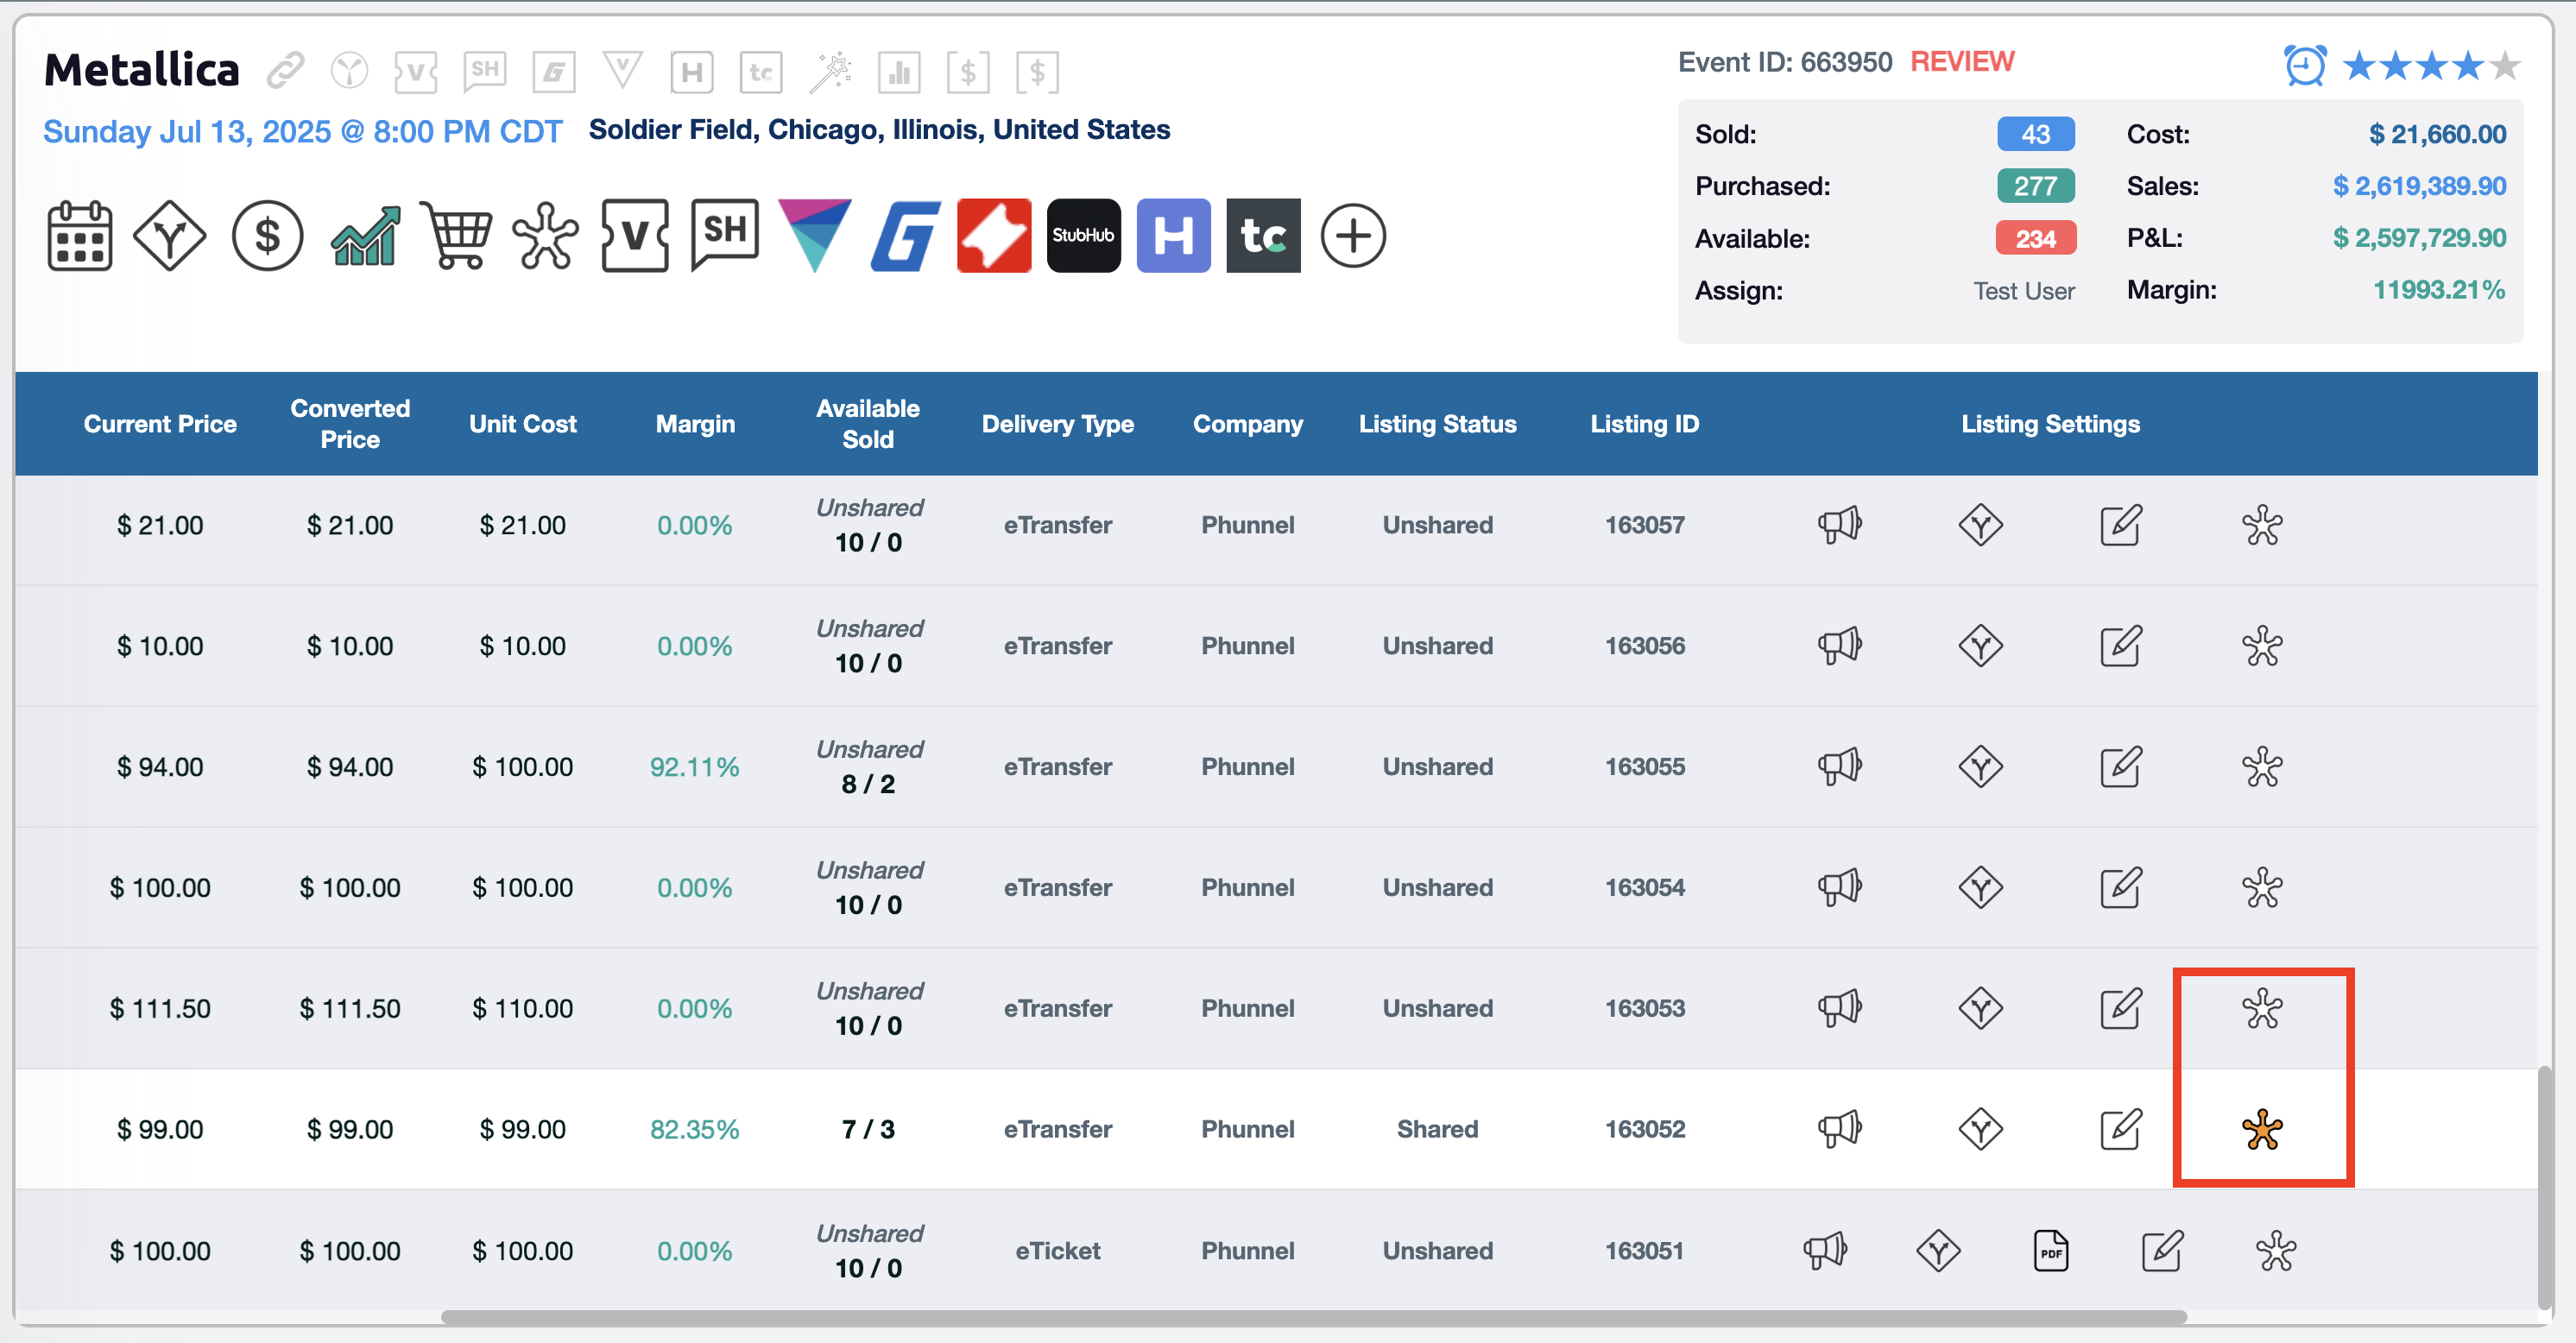Open PDF icon for listing 163051
This screenshot has height=1343, width=2576.
pos(2050,1250)
